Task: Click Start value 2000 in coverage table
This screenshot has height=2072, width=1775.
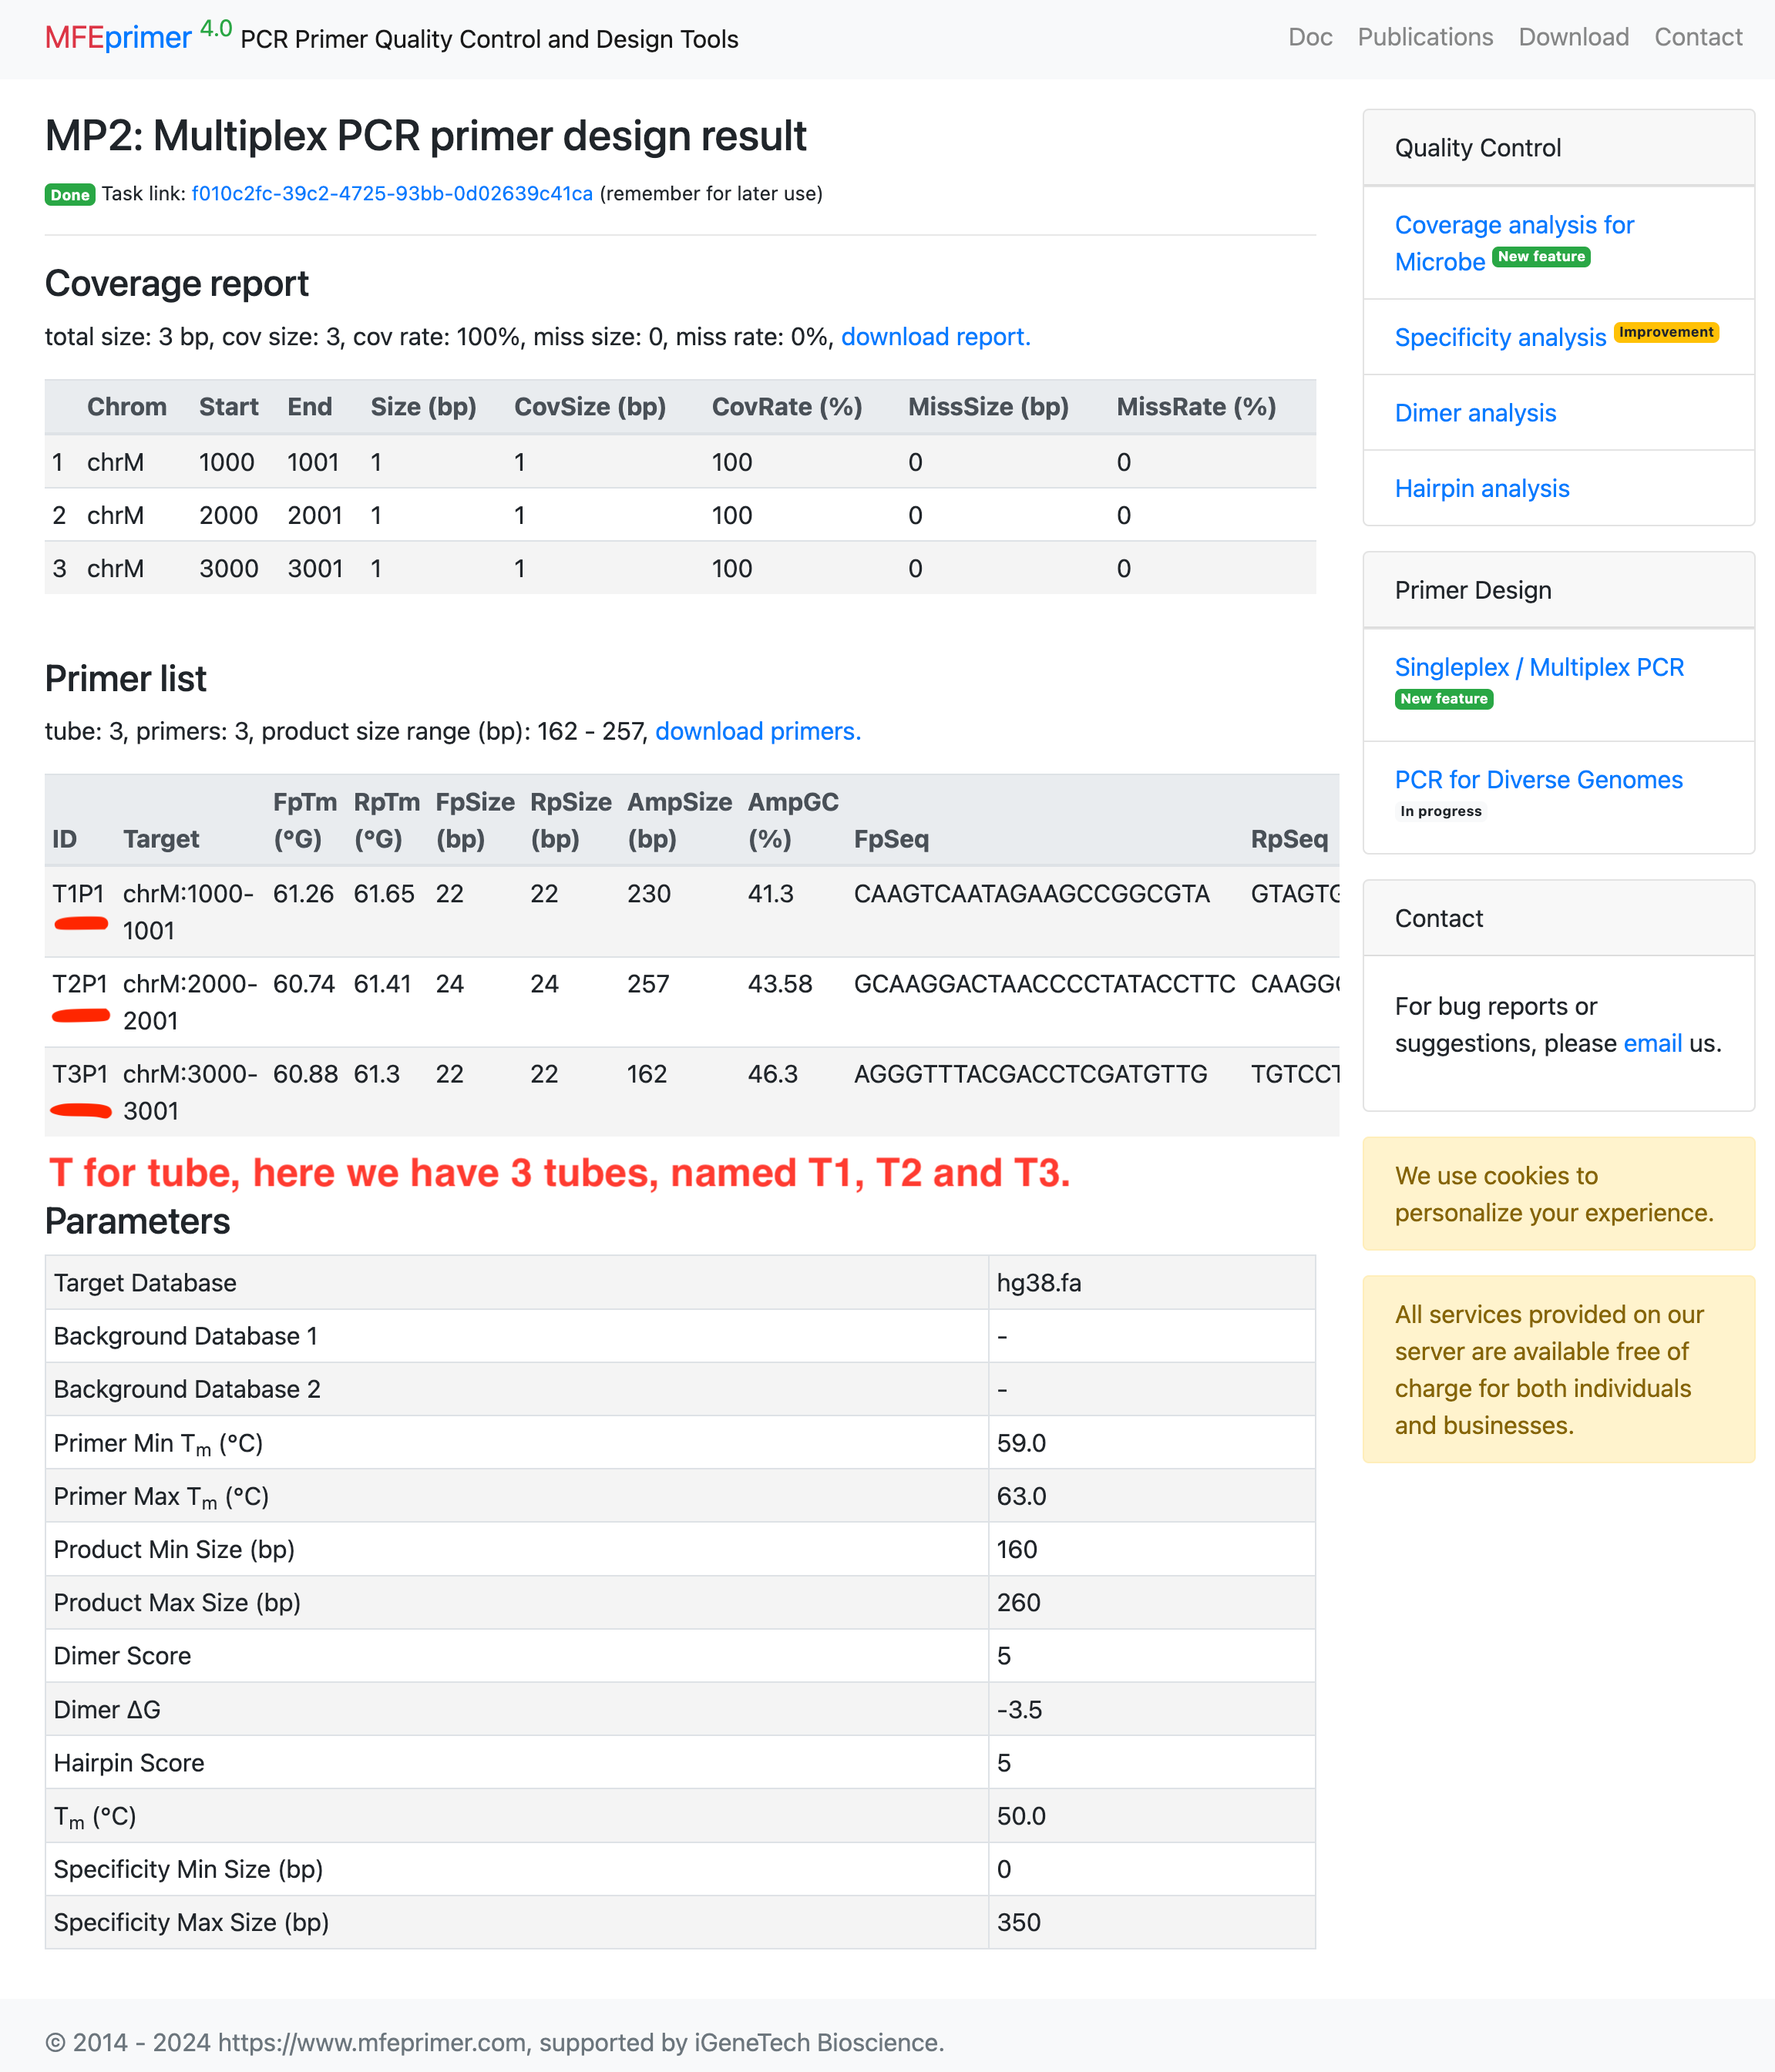Action: pyautogui.click(x=228, y=515)
